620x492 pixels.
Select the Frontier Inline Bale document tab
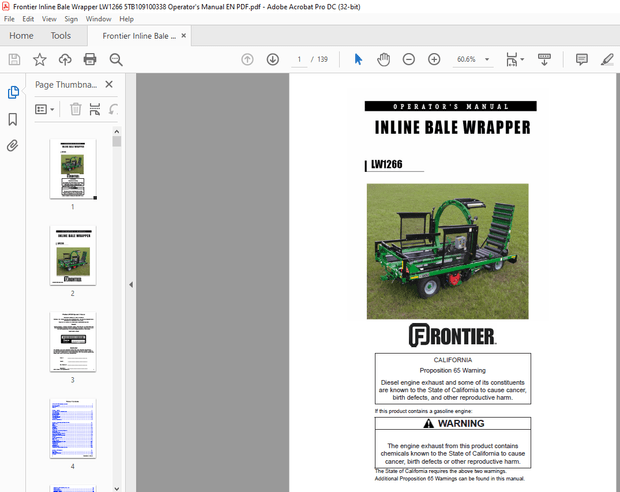click(139, 36)
